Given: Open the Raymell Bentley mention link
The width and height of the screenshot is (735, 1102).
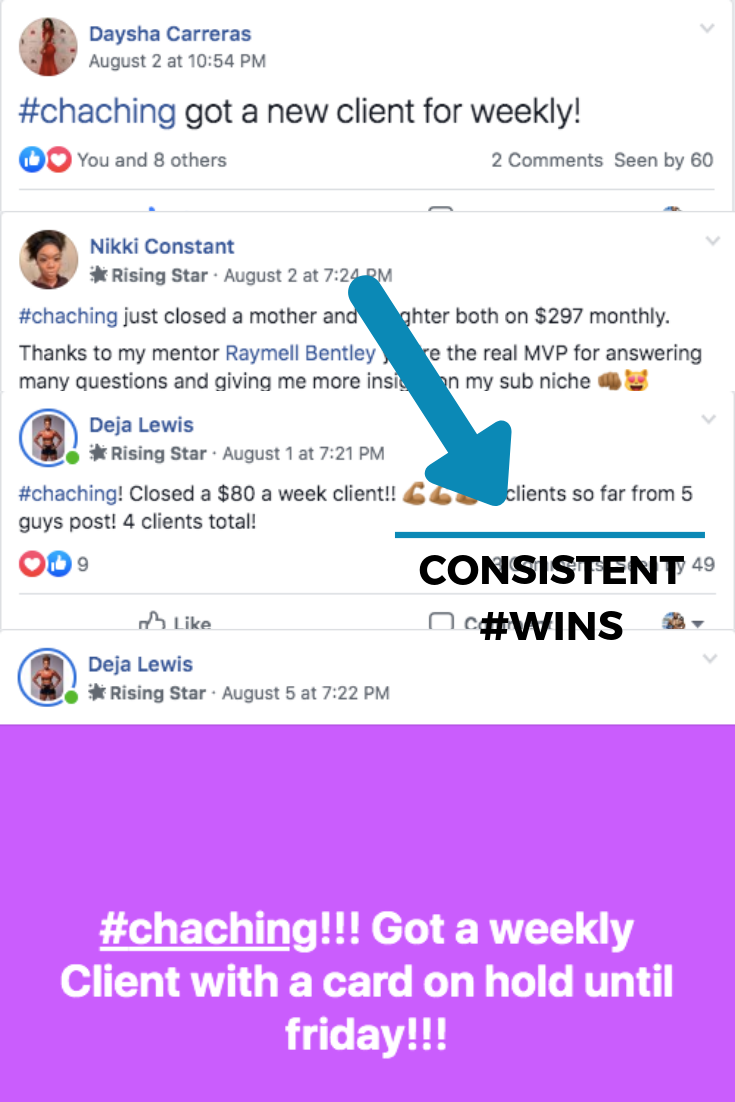Looking at the screenshot, I should [300, 353].
